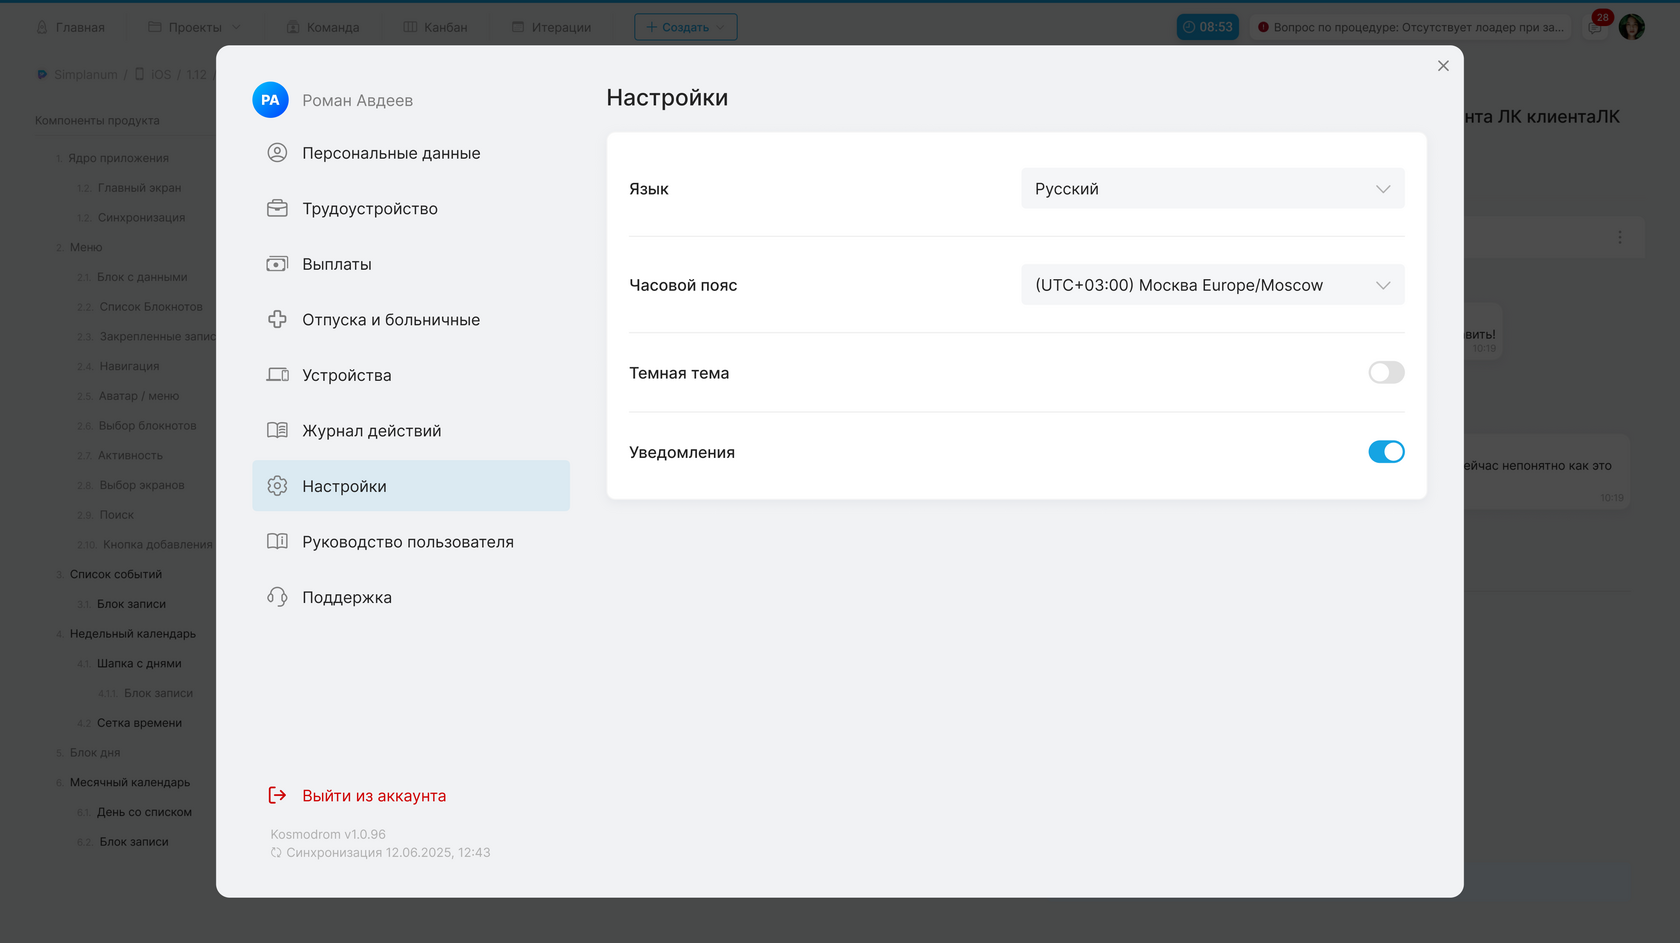This screenshot has height=943, width=1680.
Task: Open the Команда navigation link
Action: tap(323, 27)
